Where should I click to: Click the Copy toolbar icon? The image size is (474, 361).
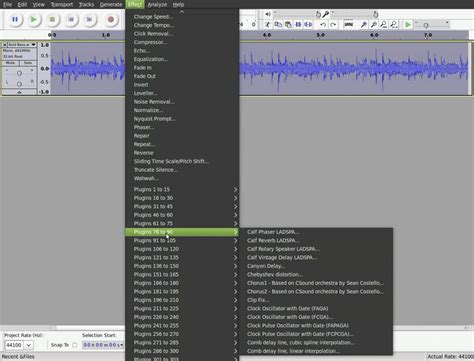click(x=278, y=24)
